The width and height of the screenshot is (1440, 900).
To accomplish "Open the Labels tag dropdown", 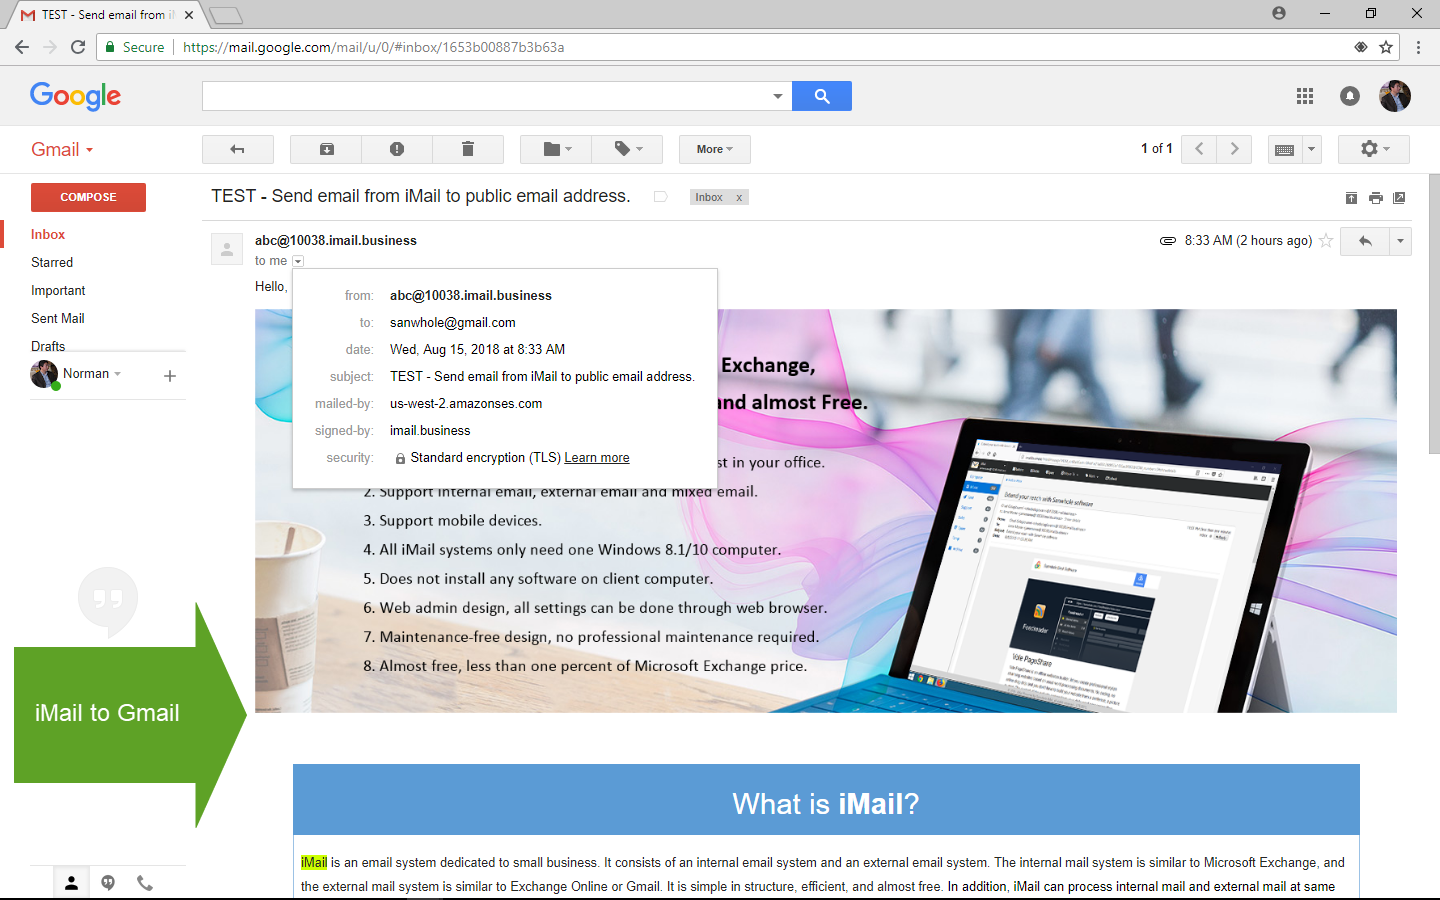I will 627,149.
